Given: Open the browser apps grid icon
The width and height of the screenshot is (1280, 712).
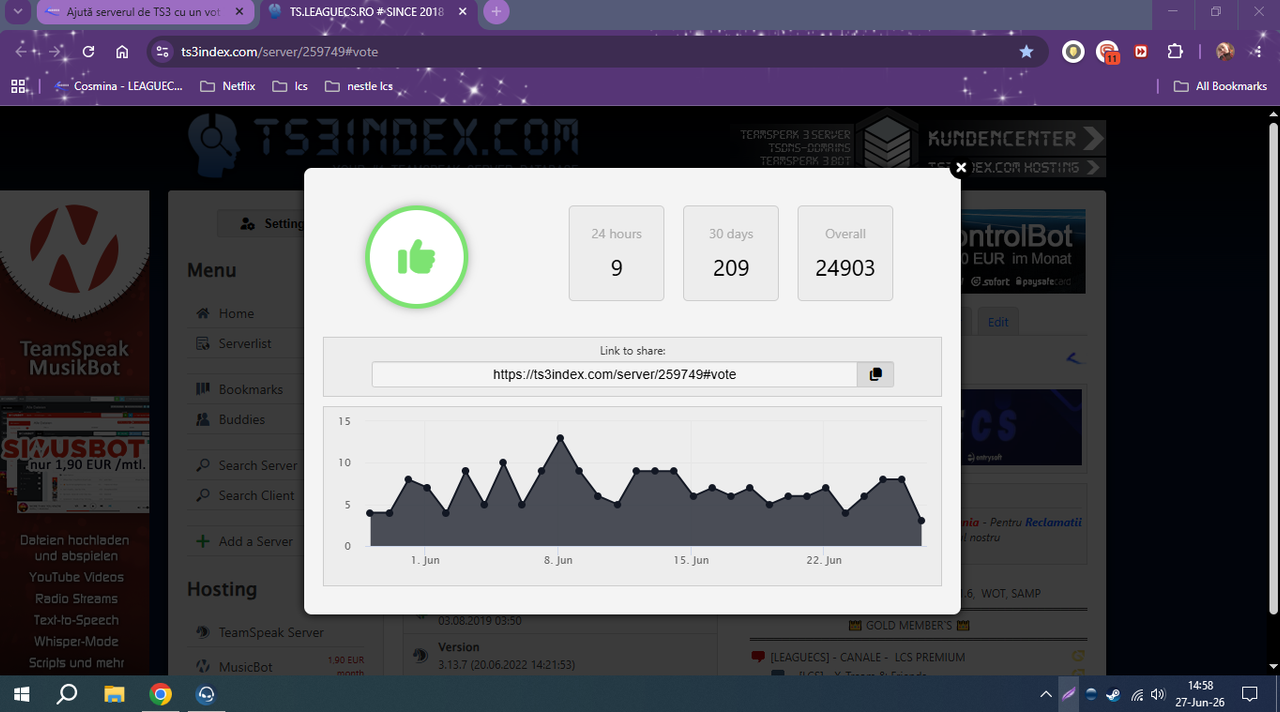Looking at the screenshot, I should point(18,86).
